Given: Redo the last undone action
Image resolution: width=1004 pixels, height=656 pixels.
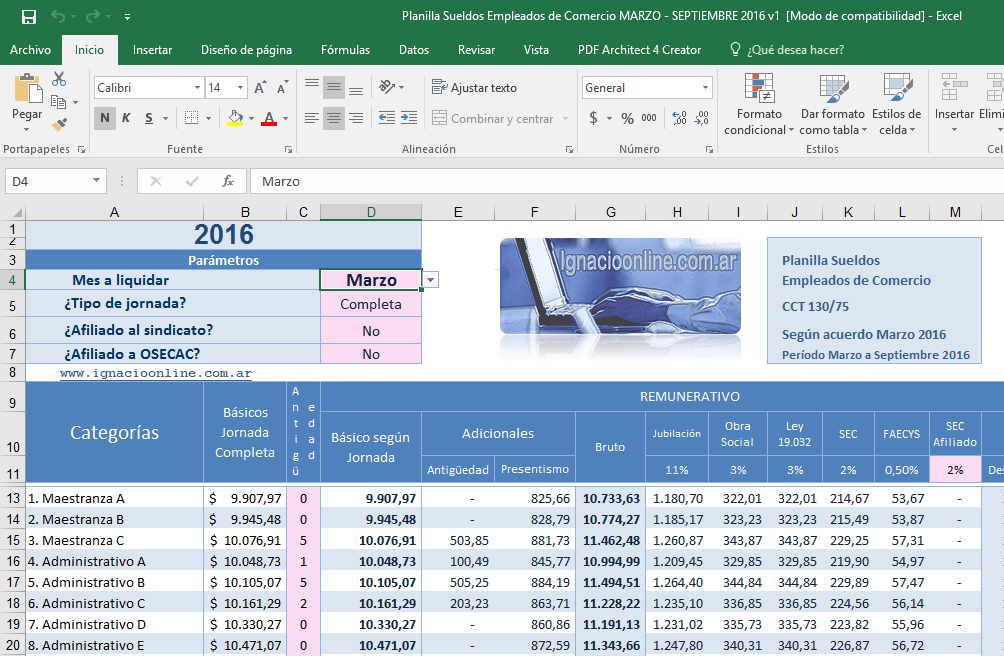Looking at the screenshot, I should point(93,17).
